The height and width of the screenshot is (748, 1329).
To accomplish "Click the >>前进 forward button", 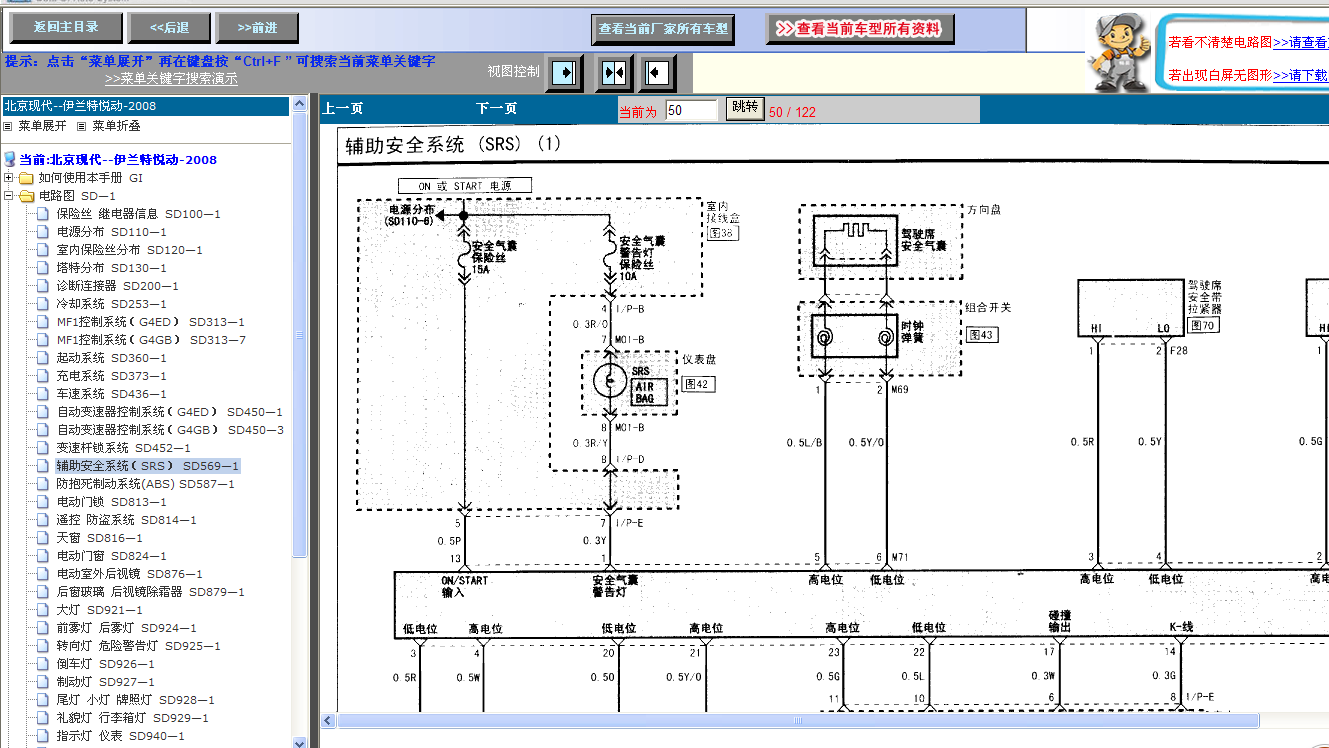I will click(258, 28).
